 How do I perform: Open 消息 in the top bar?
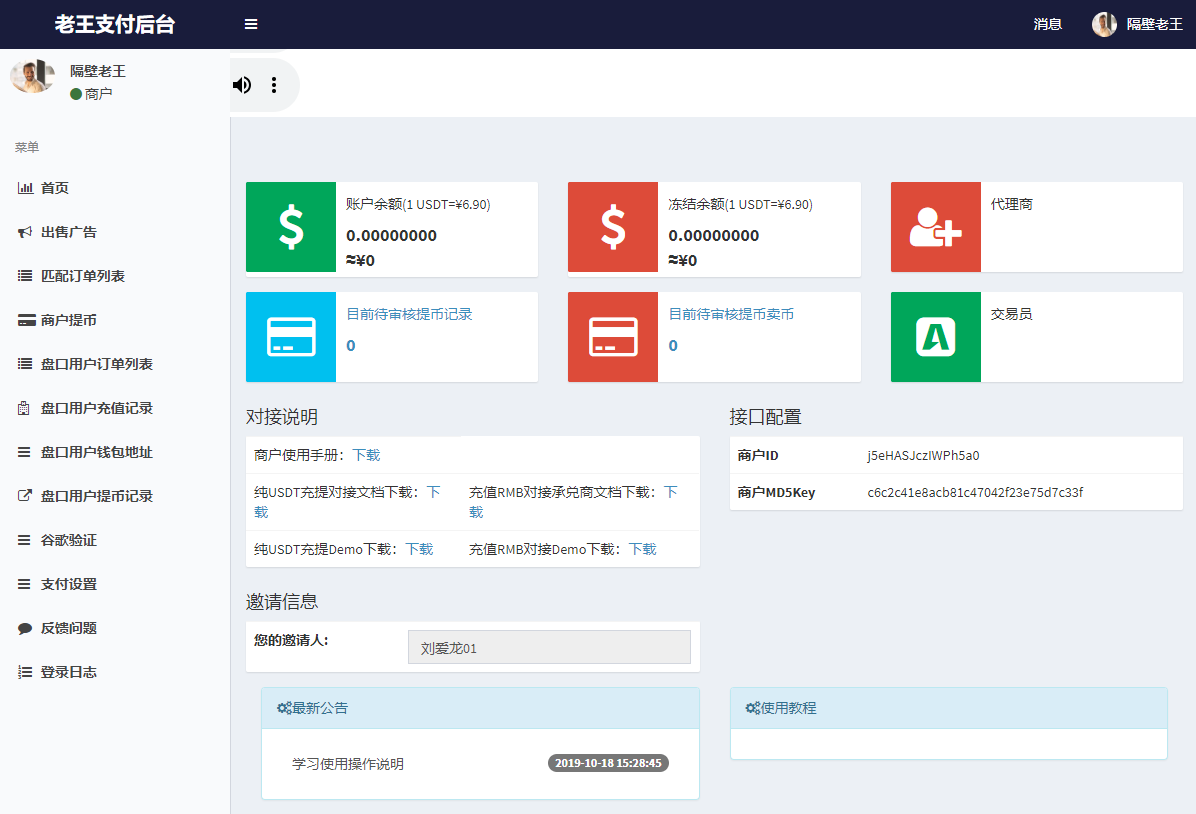click(1047, 24)
